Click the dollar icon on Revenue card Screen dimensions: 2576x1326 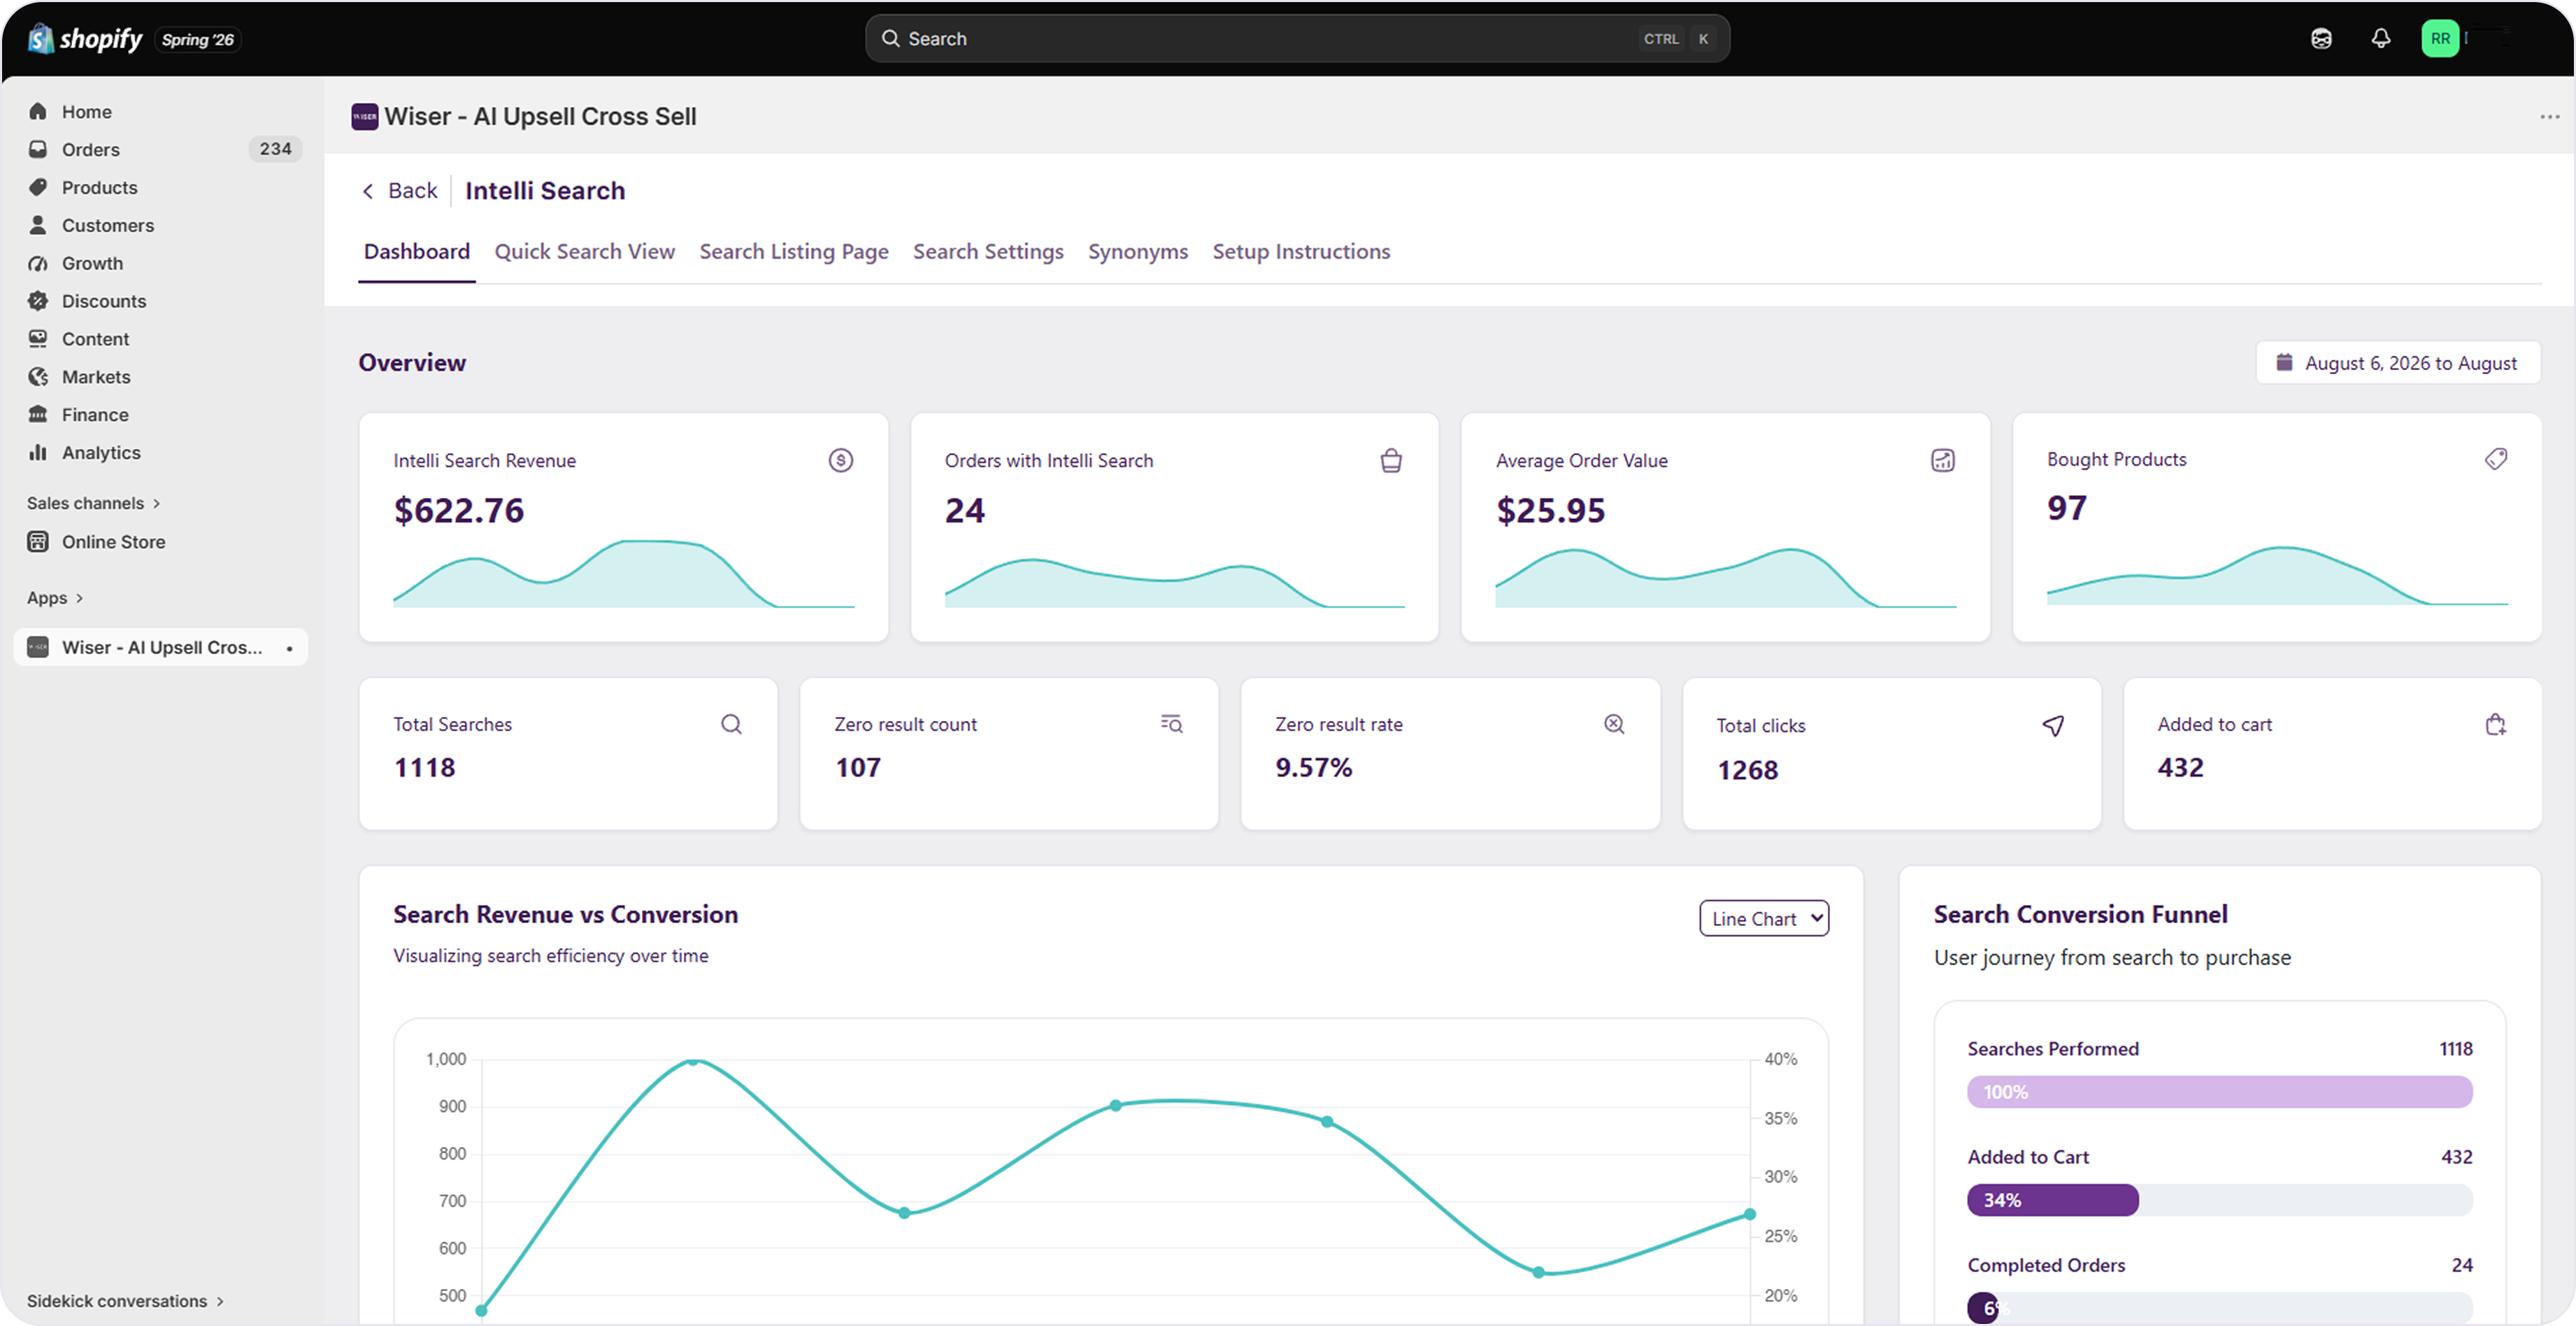pyautogui.click(x=841, y=460)
